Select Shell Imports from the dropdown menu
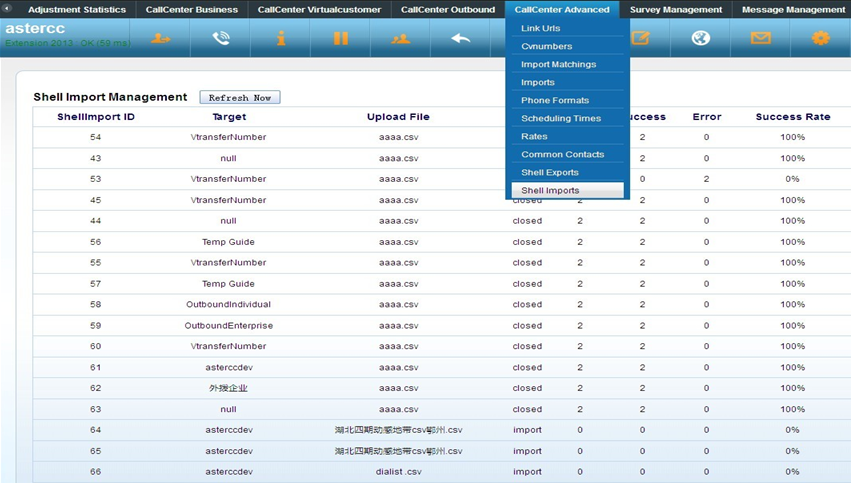 [x=567, y=190]
